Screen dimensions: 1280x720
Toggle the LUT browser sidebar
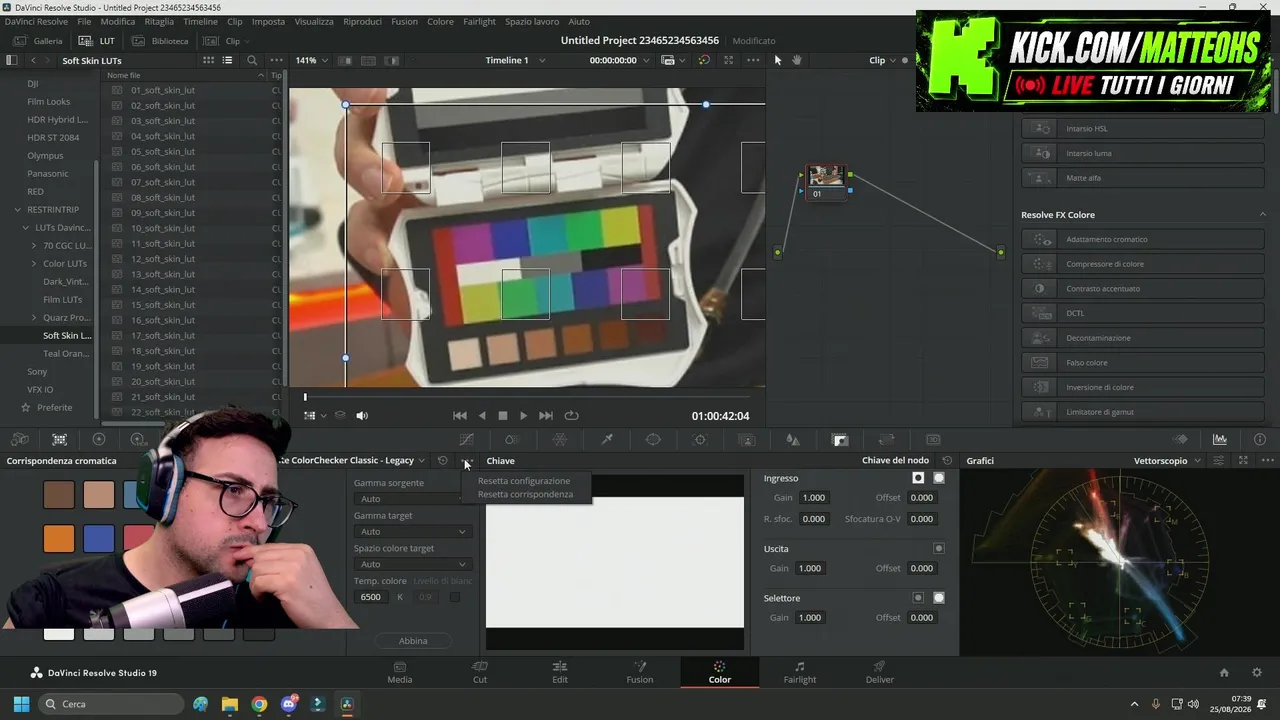click(12, 60)
